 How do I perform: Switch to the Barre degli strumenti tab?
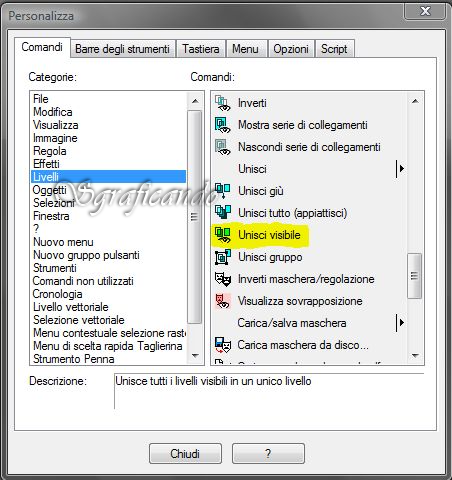click(x=122, y=49)
